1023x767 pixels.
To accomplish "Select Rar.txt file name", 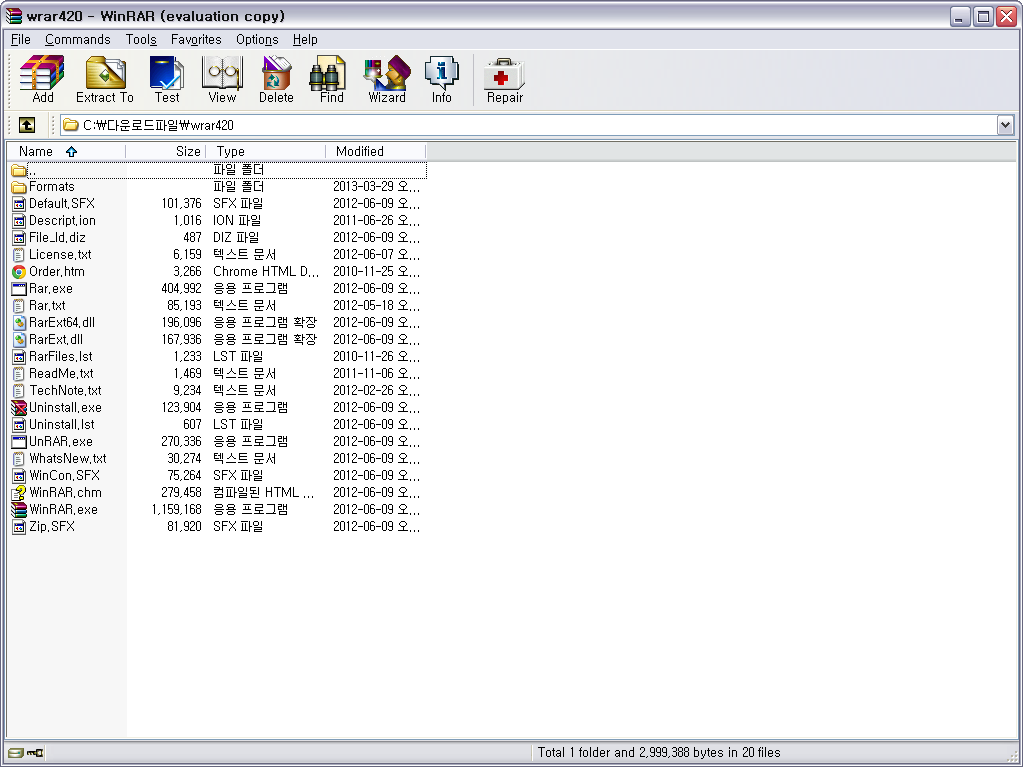I will (47, 305).
